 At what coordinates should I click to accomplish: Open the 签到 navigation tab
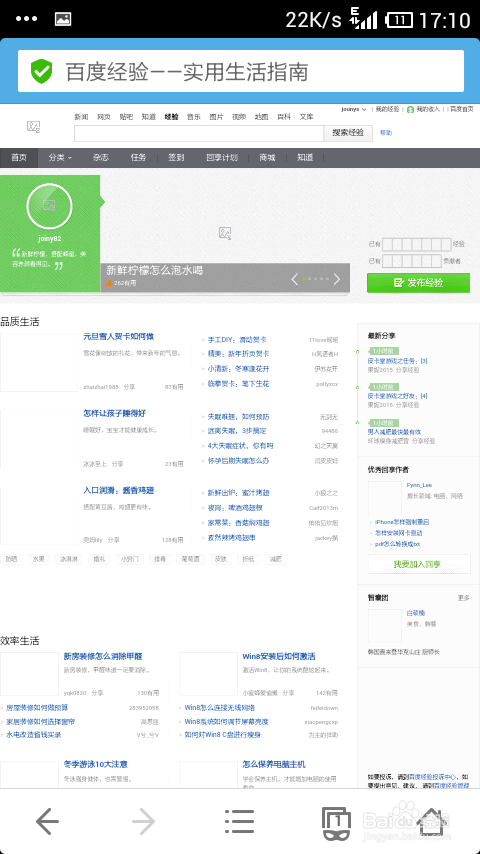tap(176, 157)
